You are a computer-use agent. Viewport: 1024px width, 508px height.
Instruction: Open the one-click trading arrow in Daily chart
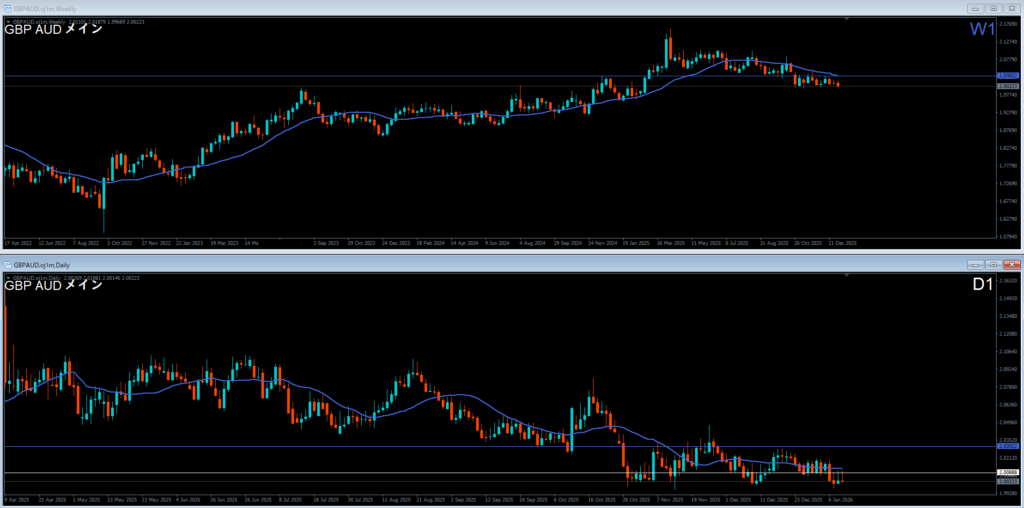(7, 278)
